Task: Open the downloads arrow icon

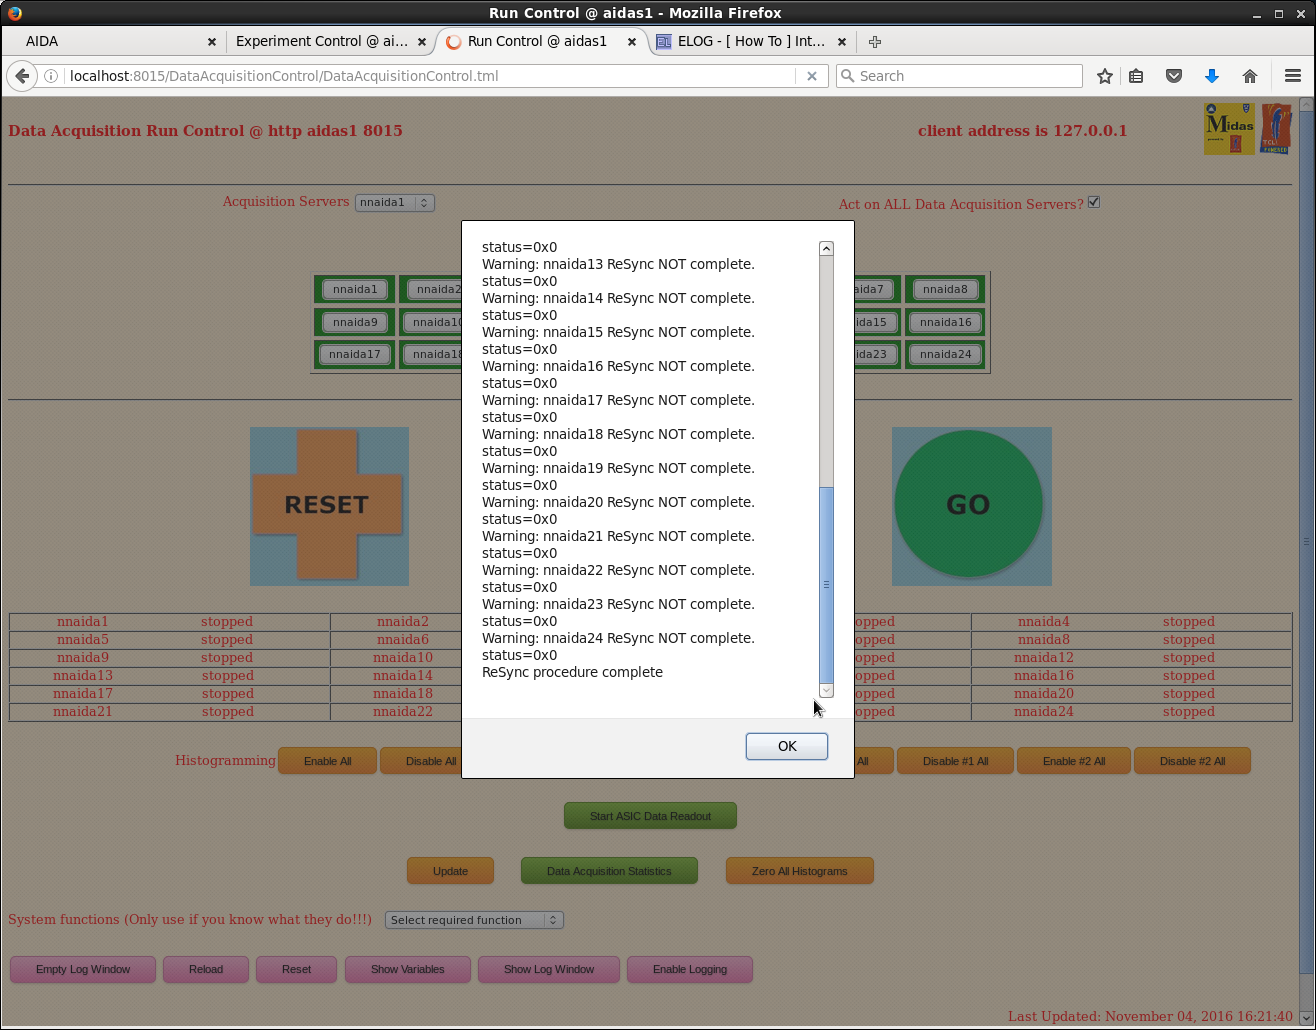Action: 1211,76
